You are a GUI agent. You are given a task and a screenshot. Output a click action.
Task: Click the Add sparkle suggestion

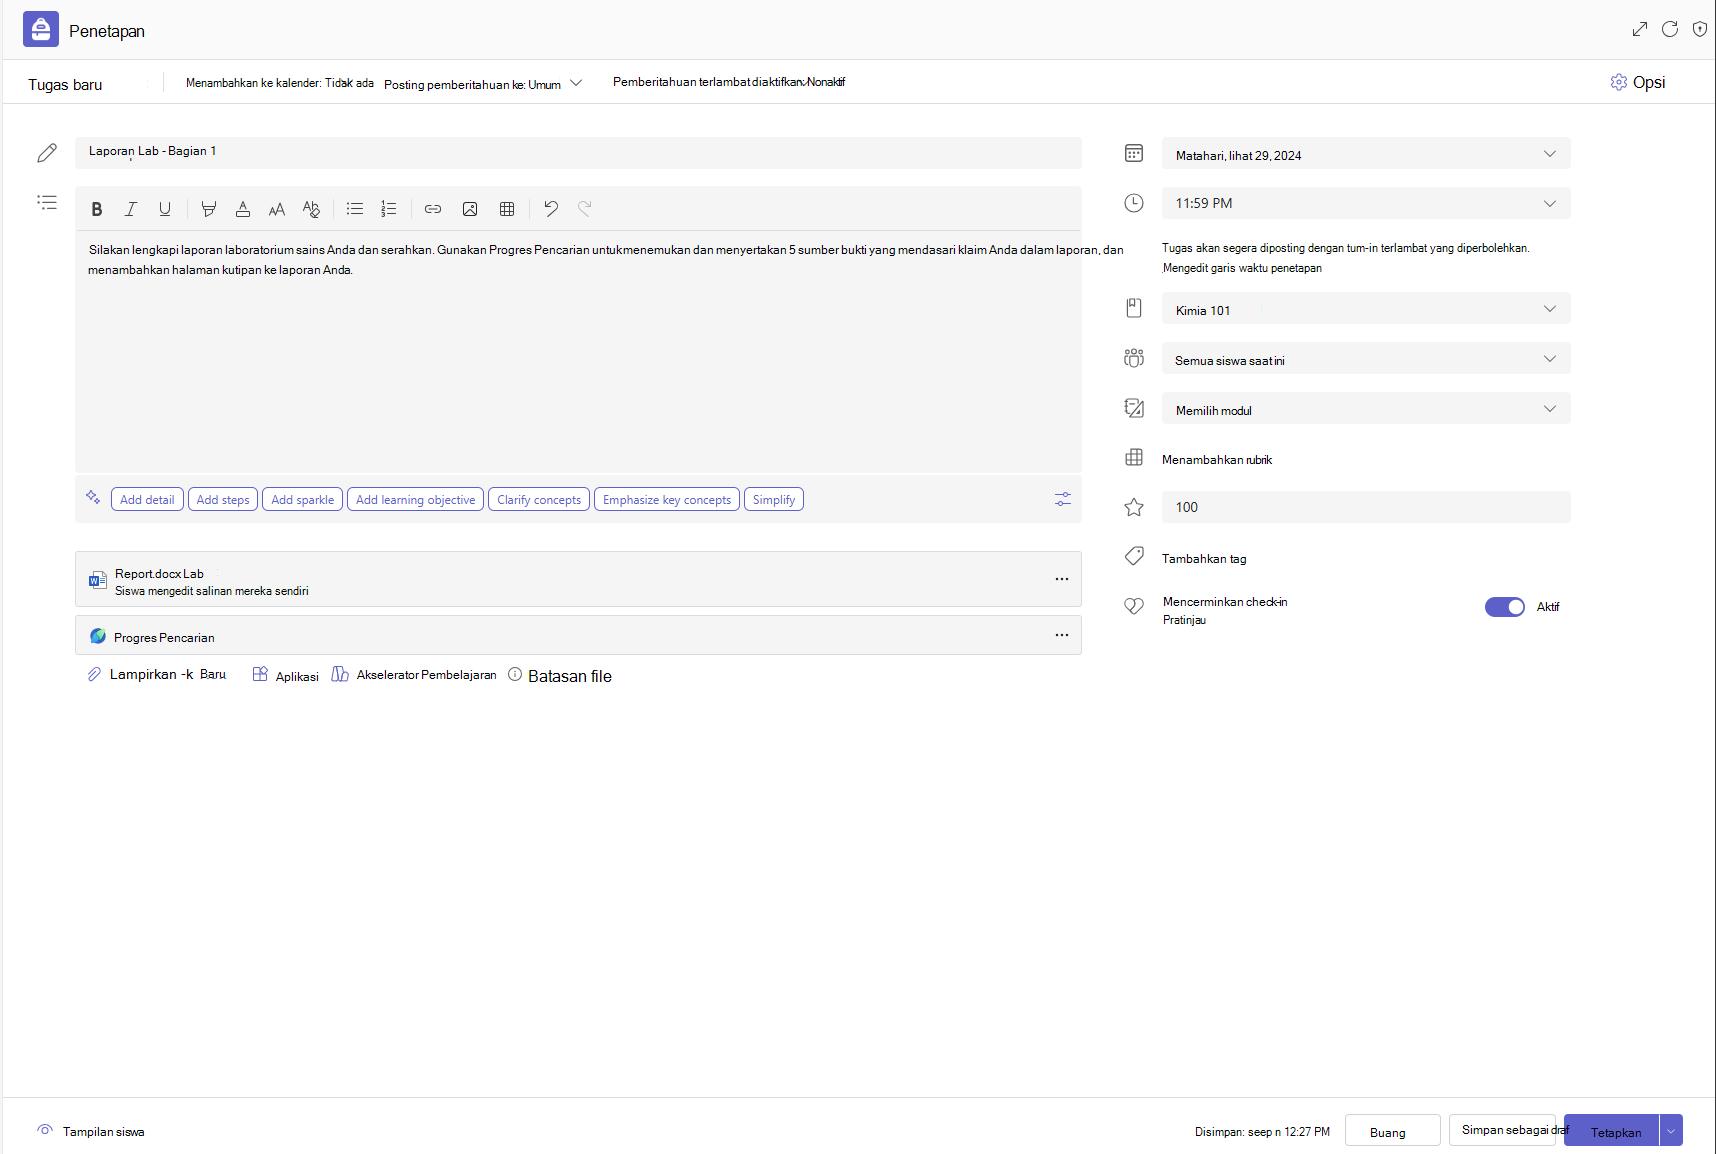tap(303, 499)
